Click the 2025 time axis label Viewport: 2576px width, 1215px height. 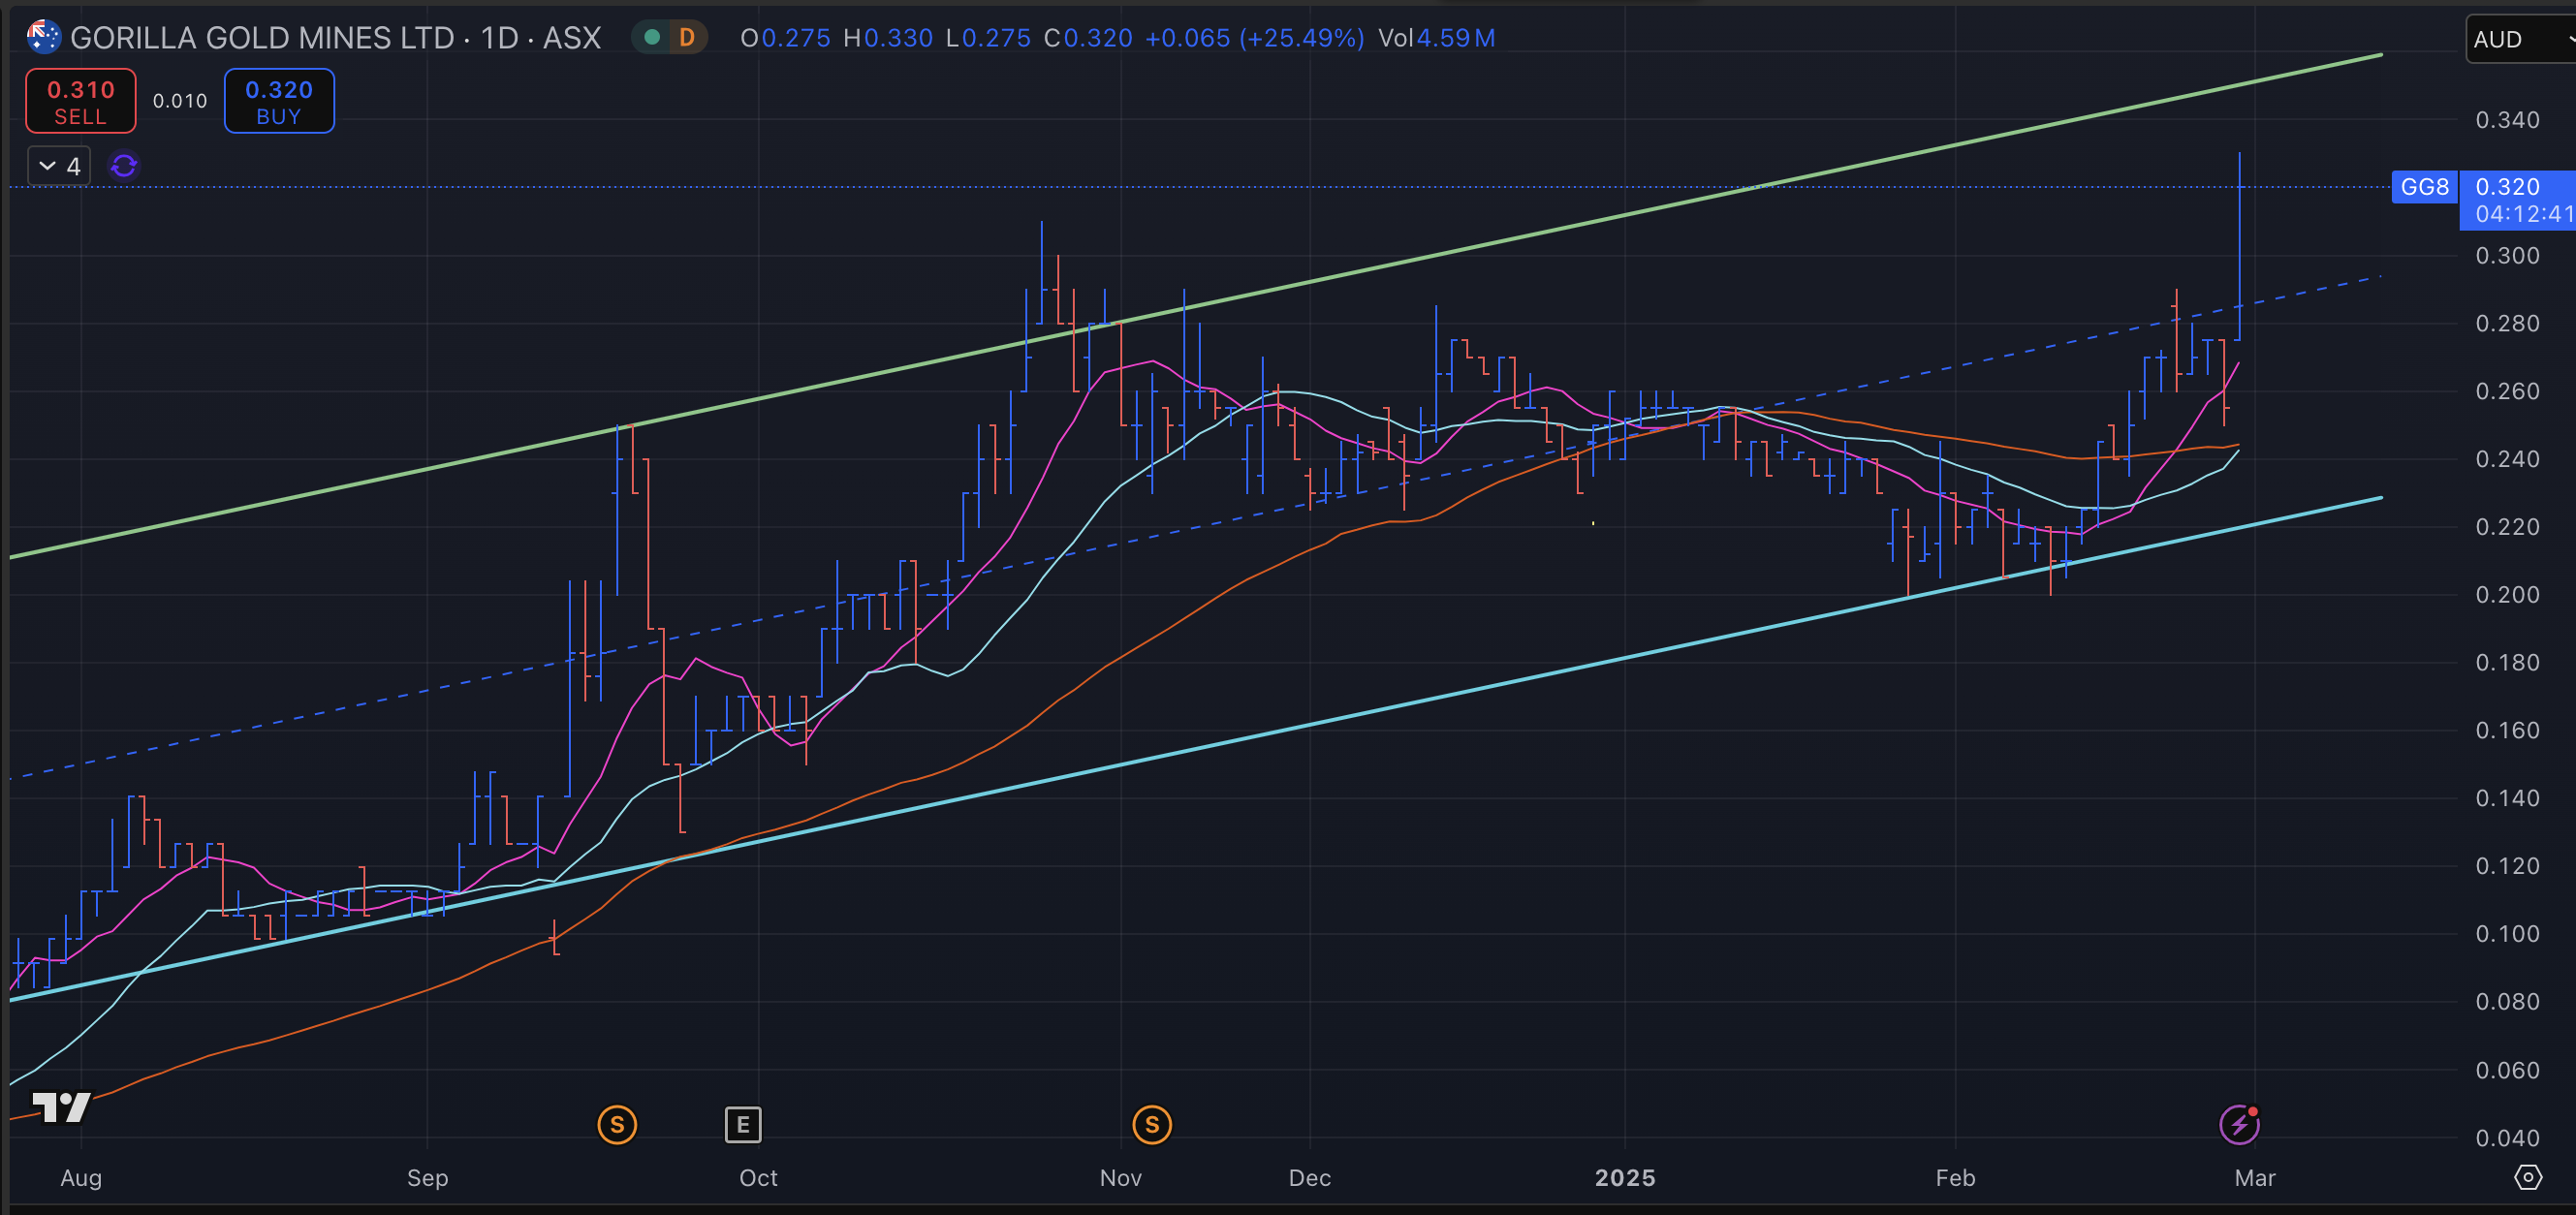pyautogui.click(x=1625, y=1178)
